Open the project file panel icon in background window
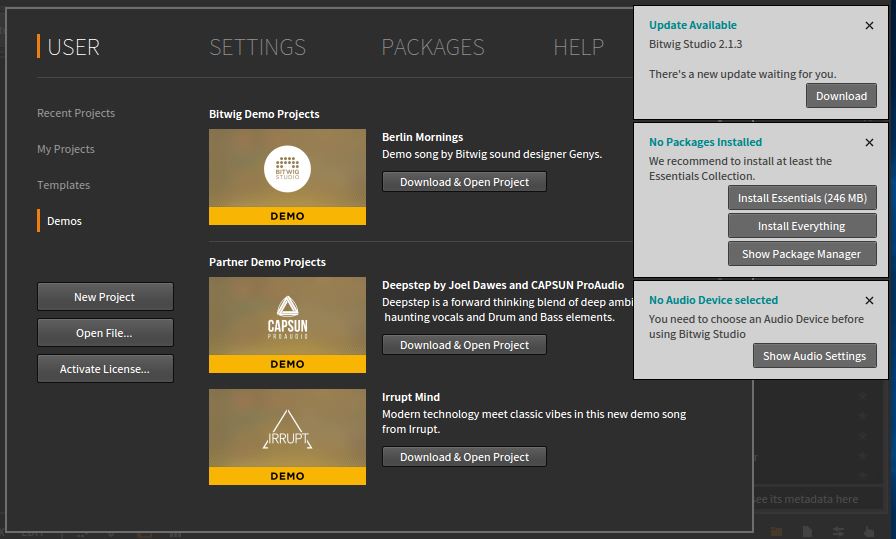Screen dimensions: 896x539 807,532
